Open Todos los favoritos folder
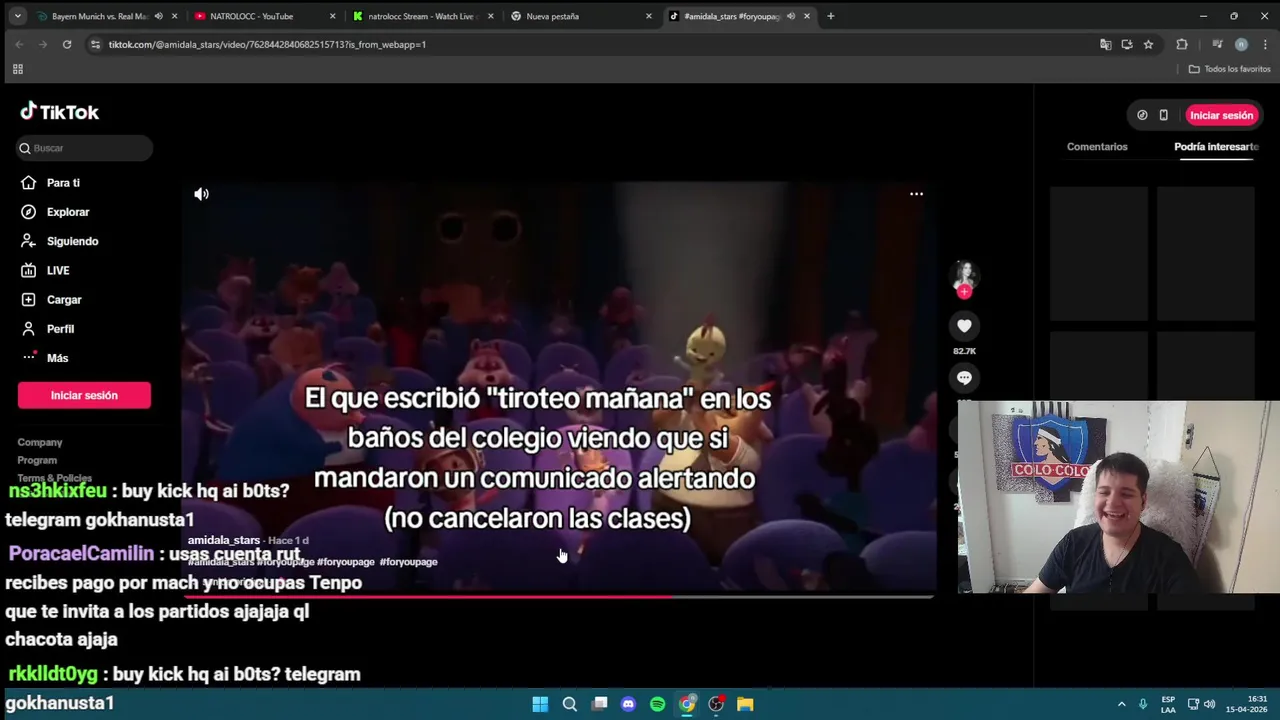The width and height of the screenshot is (1280, 720). pyautogui.click(x=1230, y=69)
